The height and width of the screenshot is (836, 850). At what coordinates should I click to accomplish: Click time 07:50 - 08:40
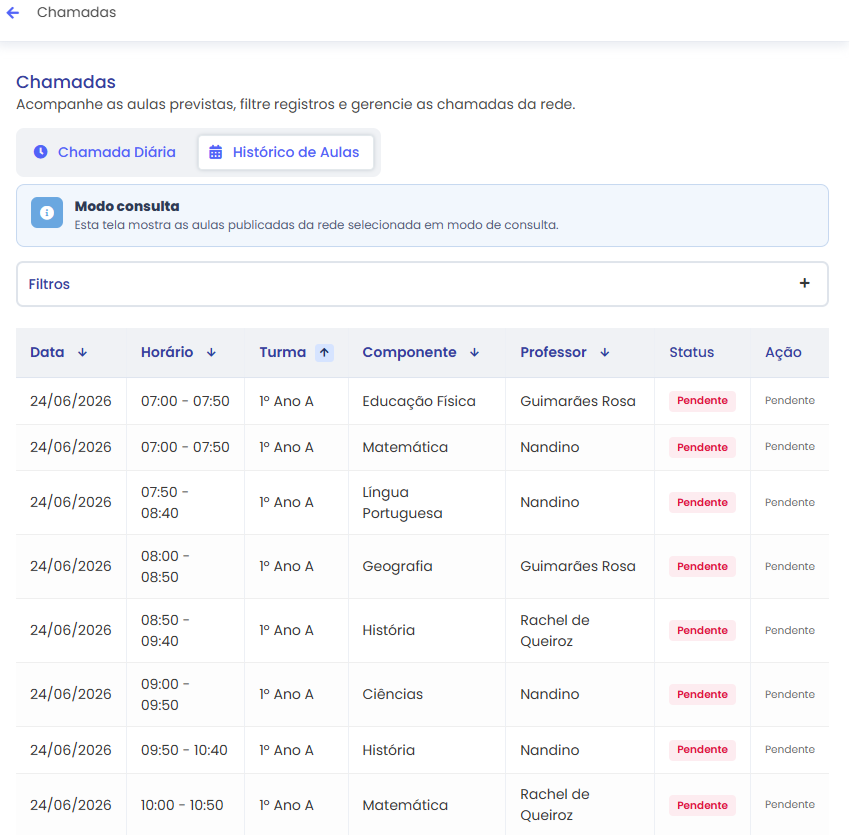coord(165,503)
